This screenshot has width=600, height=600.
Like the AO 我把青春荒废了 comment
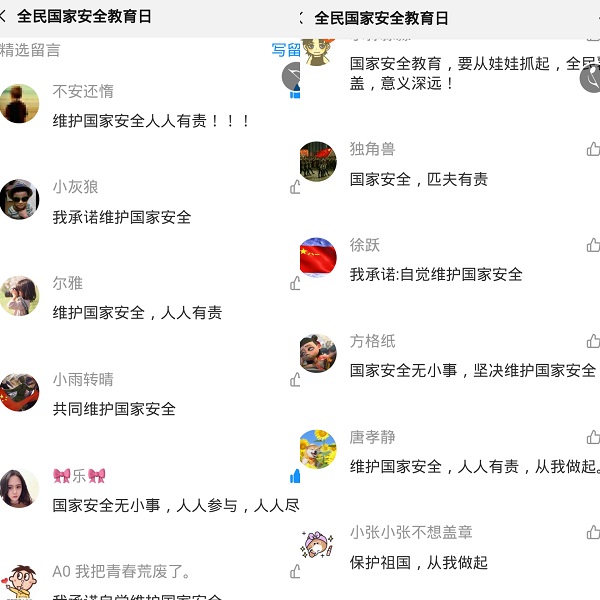(295, 572)
